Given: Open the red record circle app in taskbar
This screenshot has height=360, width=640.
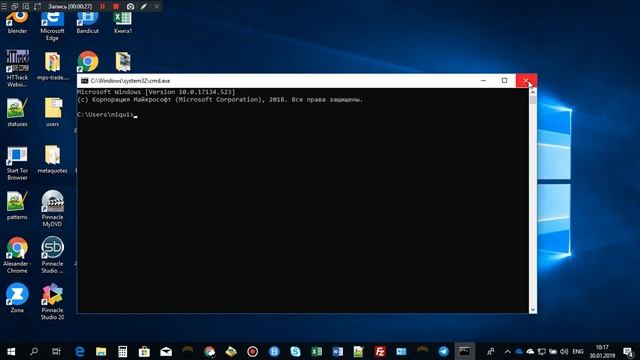Looking at the screenshot, I should point(252,351).
